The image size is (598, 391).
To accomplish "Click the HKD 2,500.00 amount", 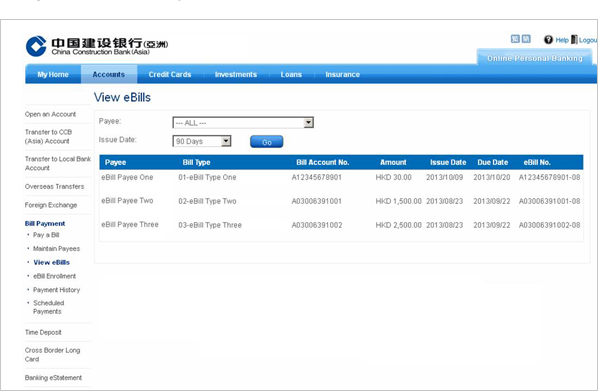I will pos(399,225).
